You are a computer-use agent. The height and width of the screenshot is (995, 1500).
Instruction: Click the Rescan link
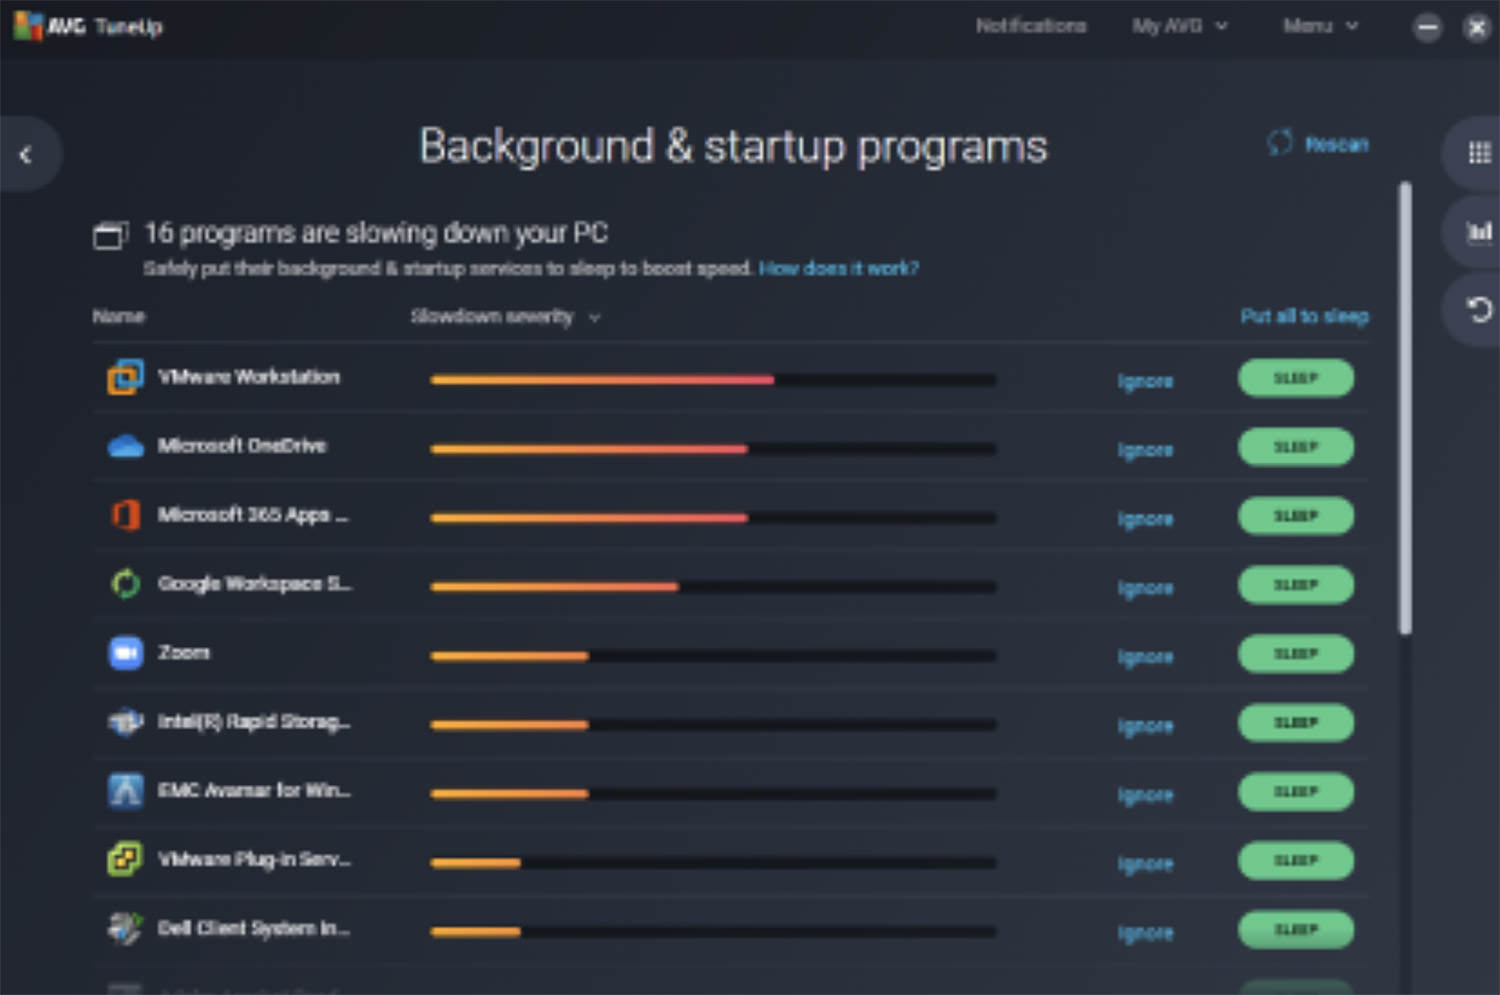click(x=1336, y=144)
